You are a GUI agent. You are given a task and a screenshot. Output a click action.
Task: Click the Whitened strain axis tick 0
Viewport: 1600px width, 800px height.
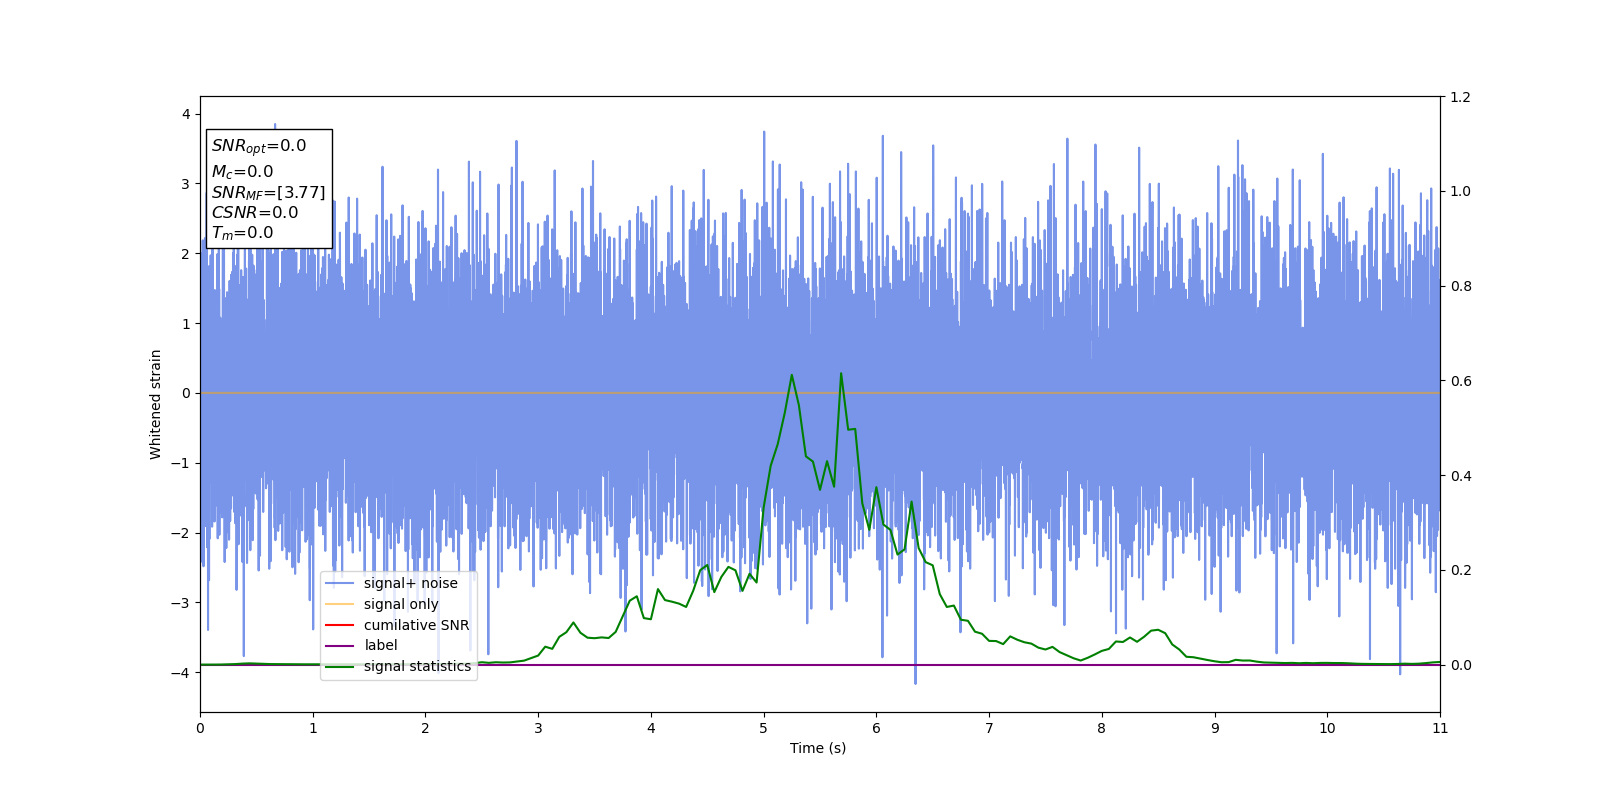pyautogui.click(x=186, y=393)
